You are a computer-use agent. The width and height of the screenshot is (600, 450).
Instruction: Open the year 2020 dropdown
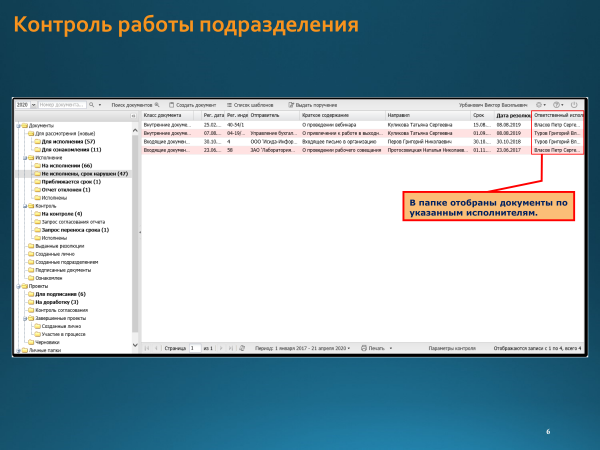24,104
